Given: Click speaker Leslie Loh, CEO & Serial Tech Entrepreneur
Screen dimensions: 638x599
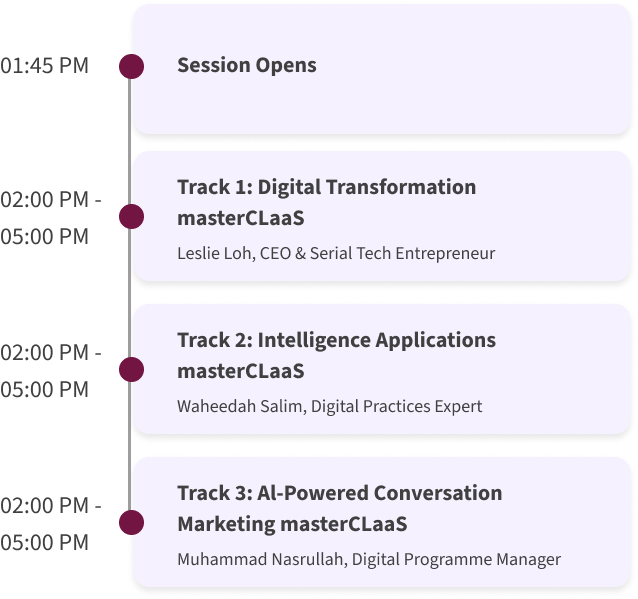Looking at the screenshot, I should [x=336, y=253].
